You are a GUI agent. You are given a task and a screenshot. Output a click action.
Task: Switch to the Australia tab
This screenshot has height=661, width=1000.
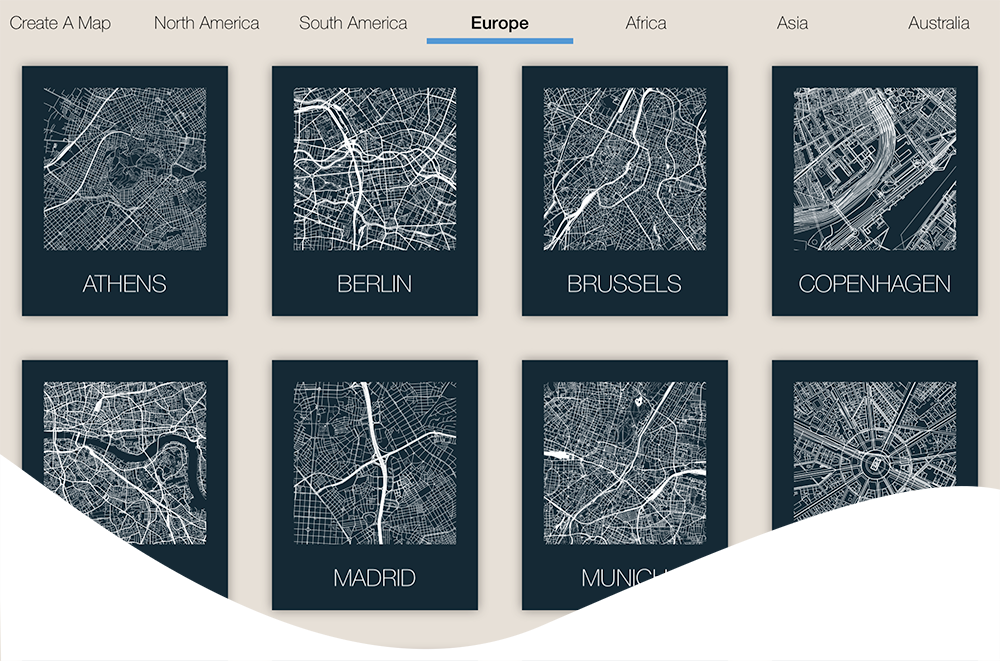pos(938,23)
